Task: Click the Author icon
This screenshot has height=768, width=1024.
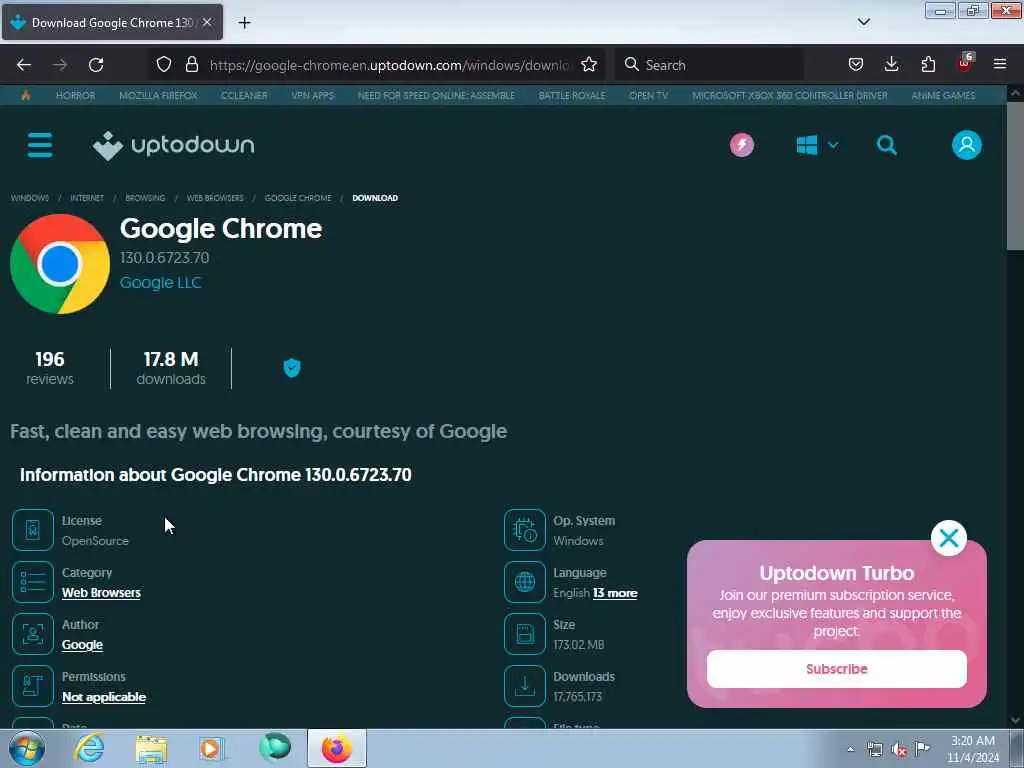Action: coord(33,633)
